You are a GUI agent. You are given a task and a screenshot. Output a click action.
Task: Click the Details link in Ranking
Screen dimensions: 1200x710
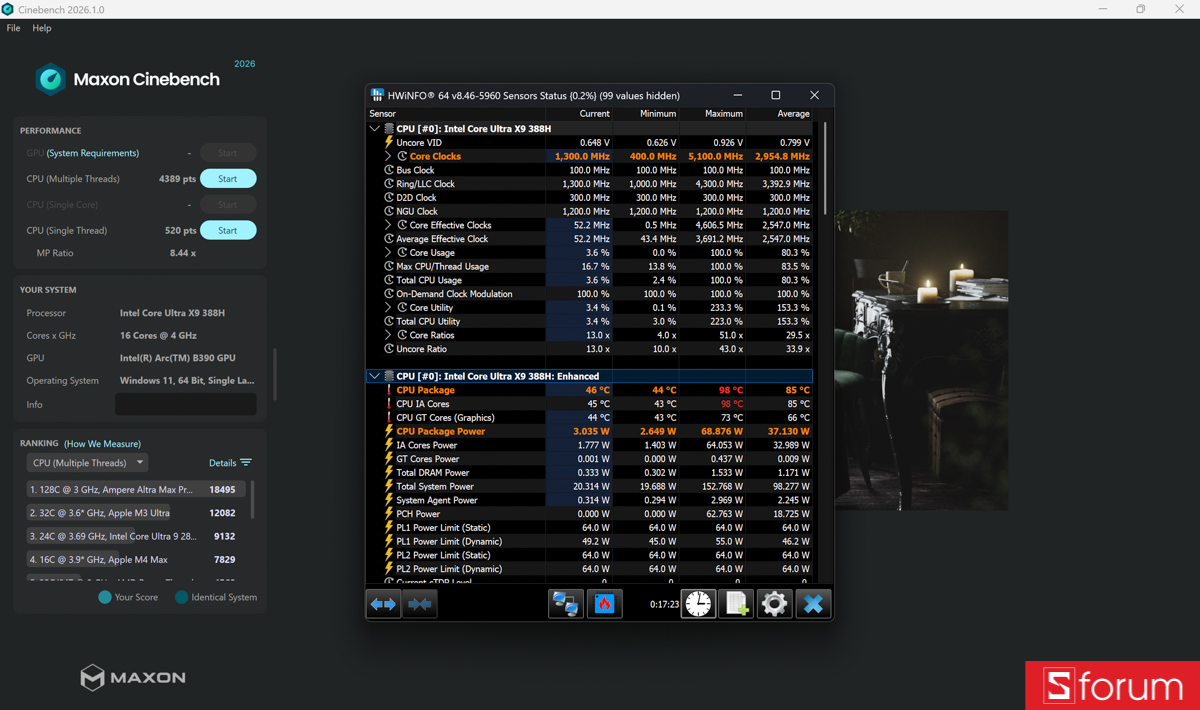222,463
